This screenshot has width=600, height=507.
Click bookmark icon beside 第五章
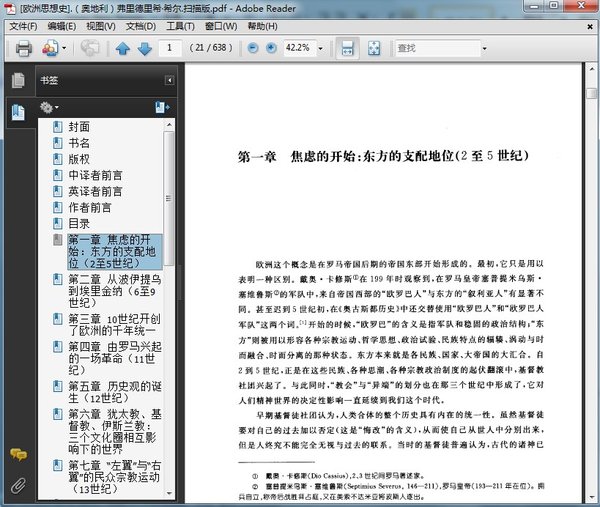coord(58,386)
